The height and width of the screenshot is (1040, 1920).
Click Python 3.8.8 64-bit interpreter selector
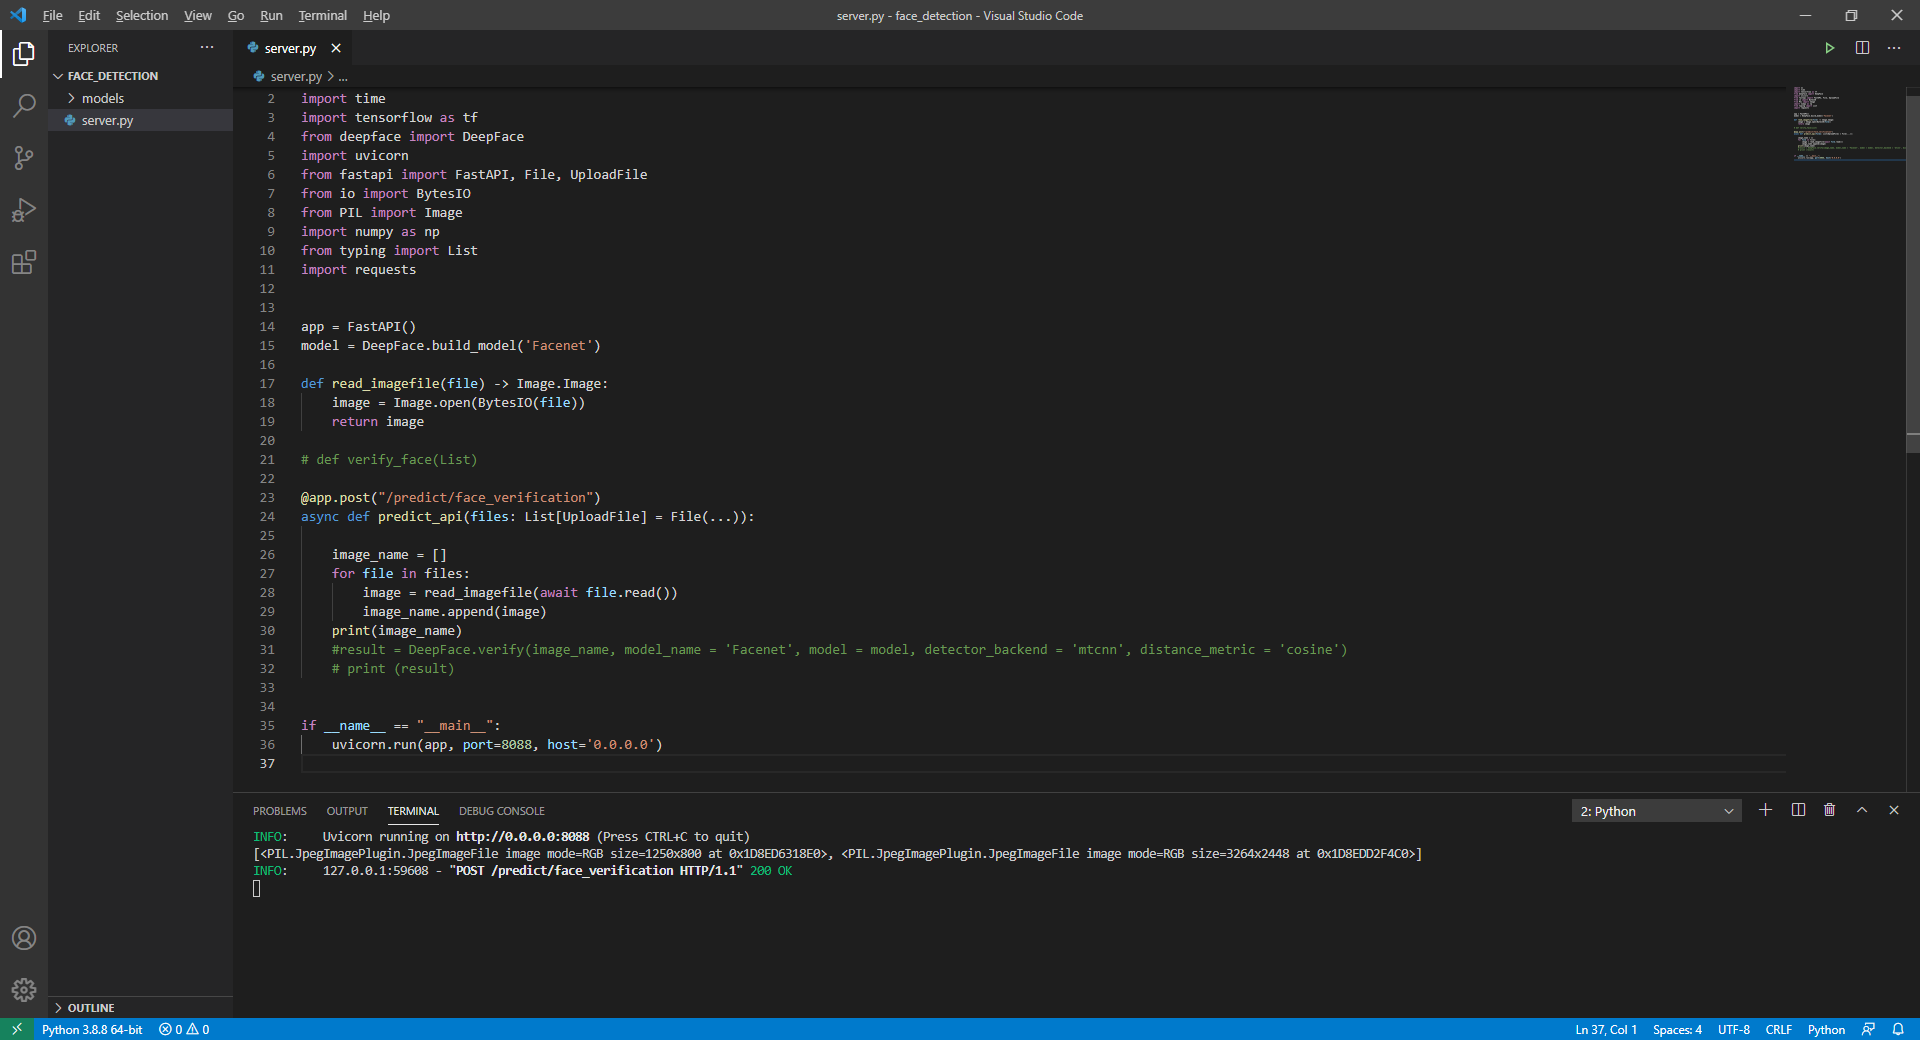coord(91,1029)
